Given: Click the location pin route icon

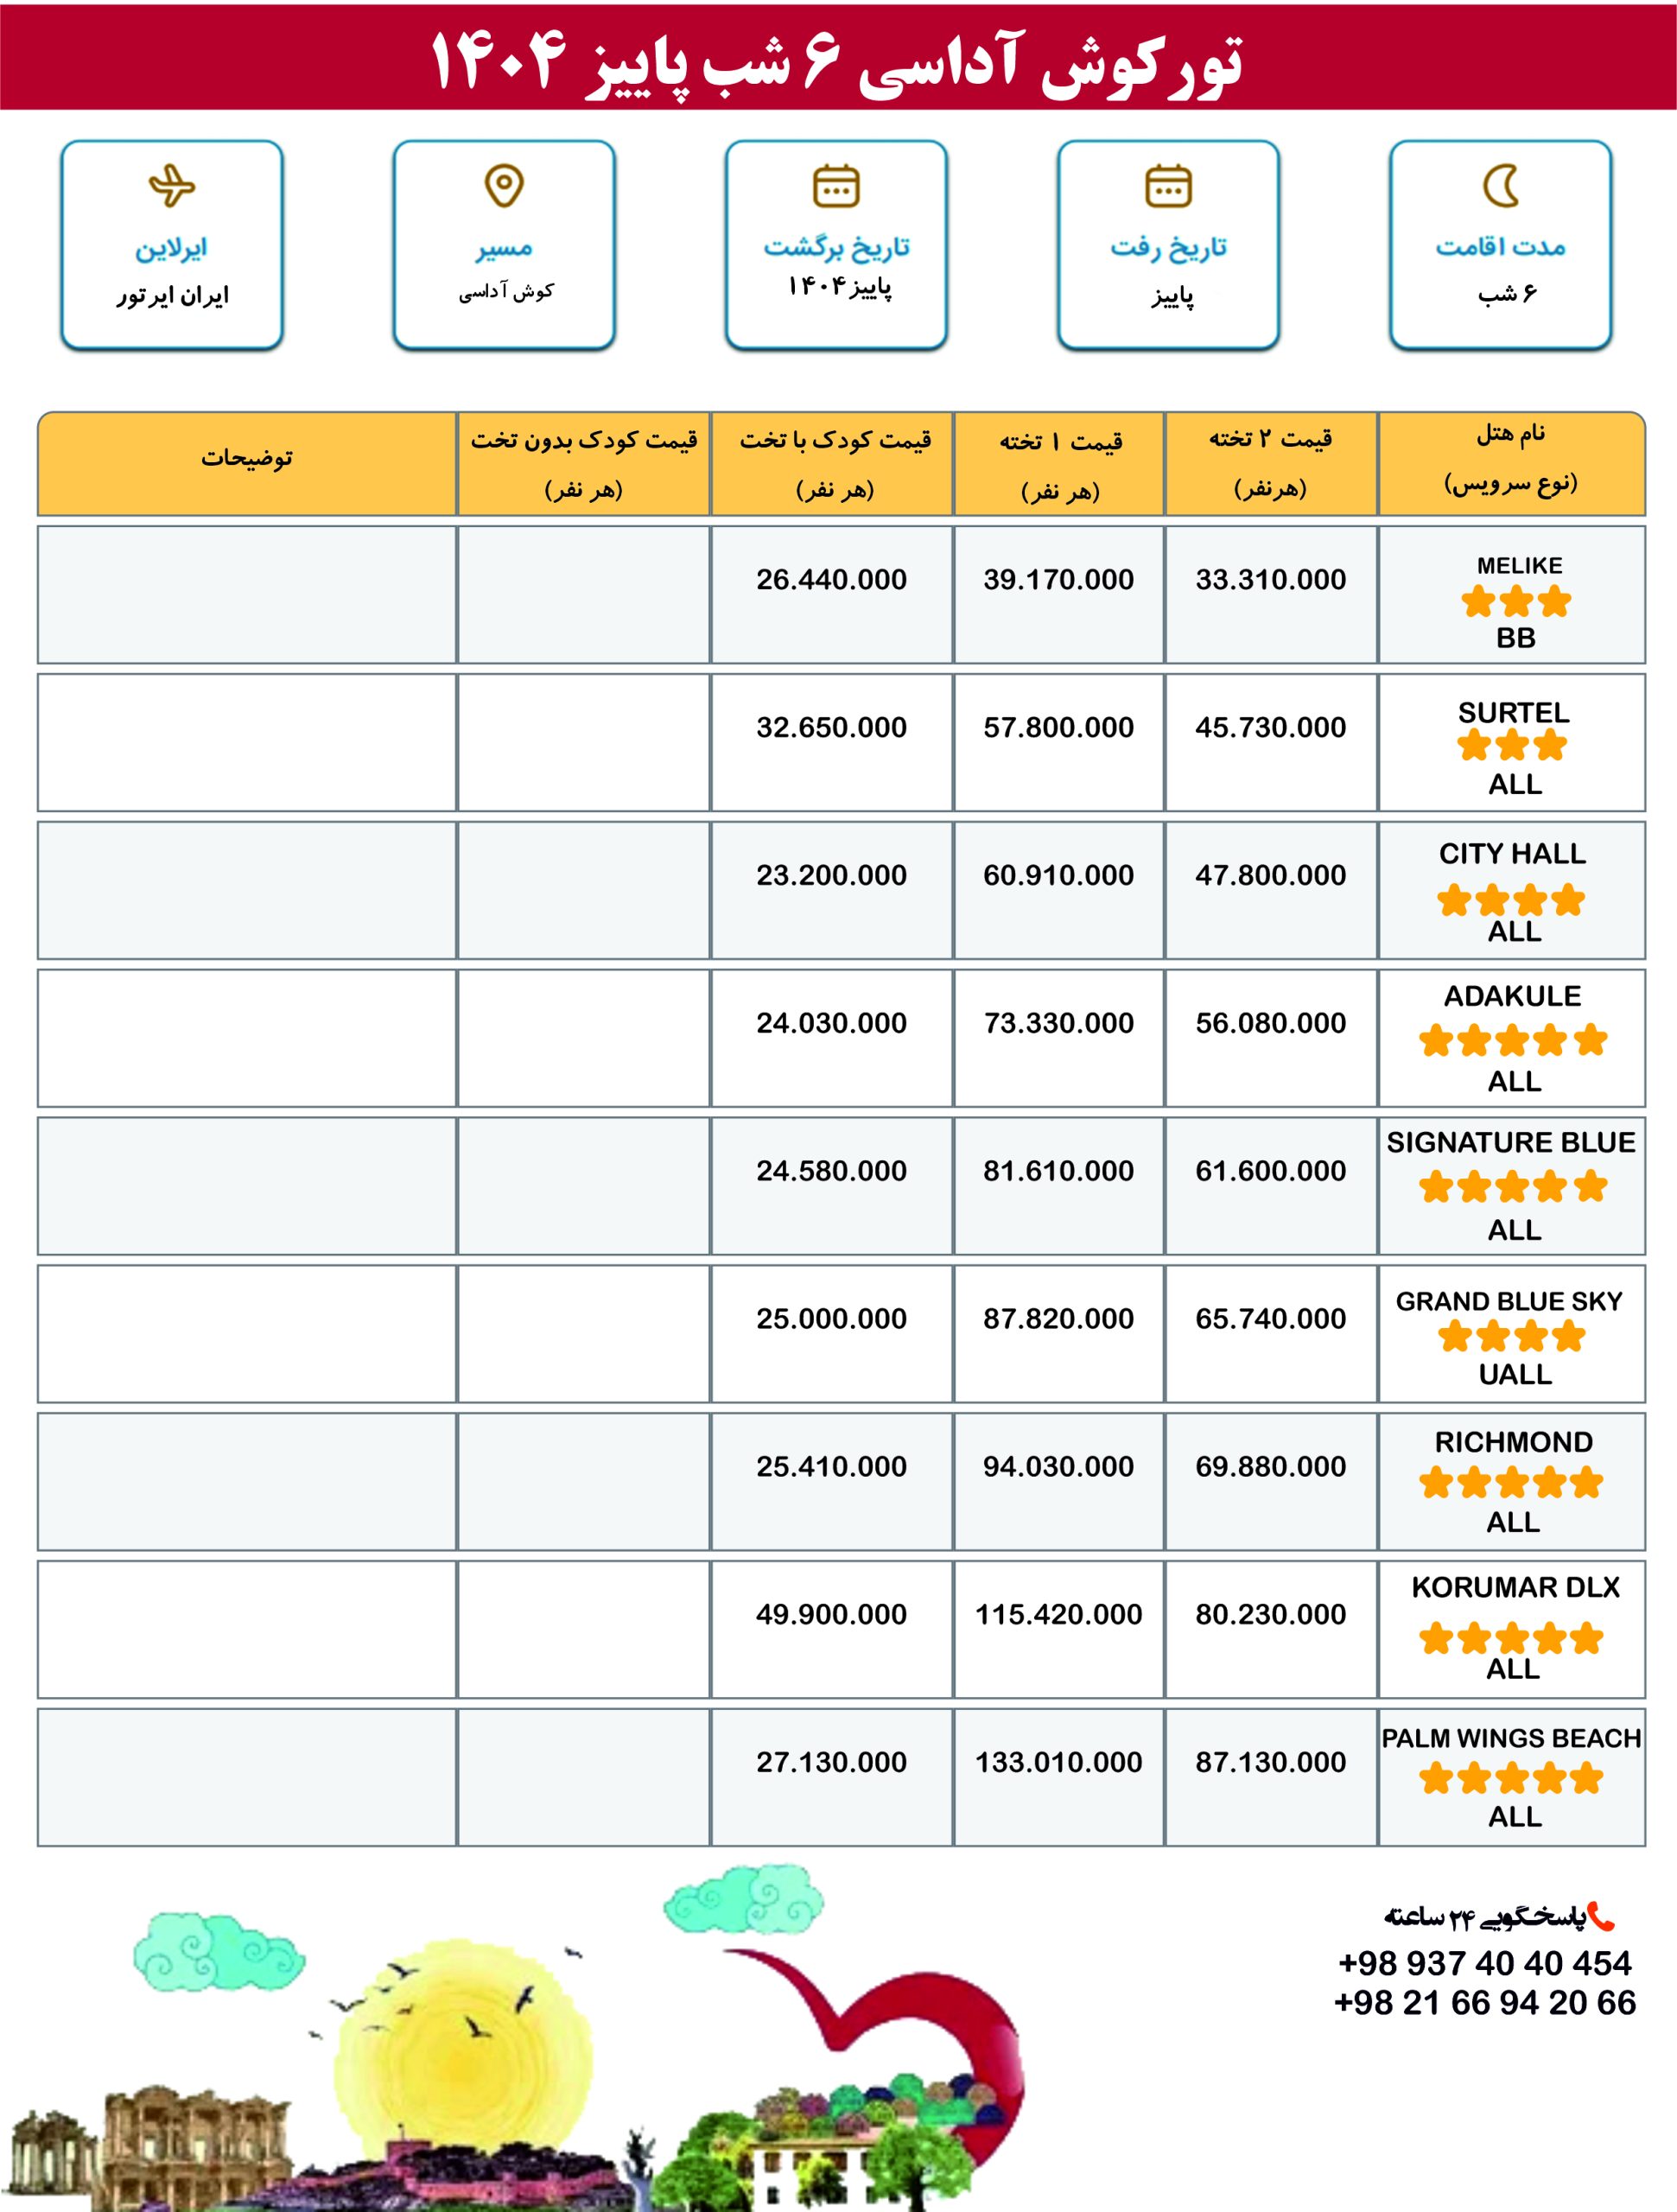Looking at the screenshot, I should click(503, 186).
